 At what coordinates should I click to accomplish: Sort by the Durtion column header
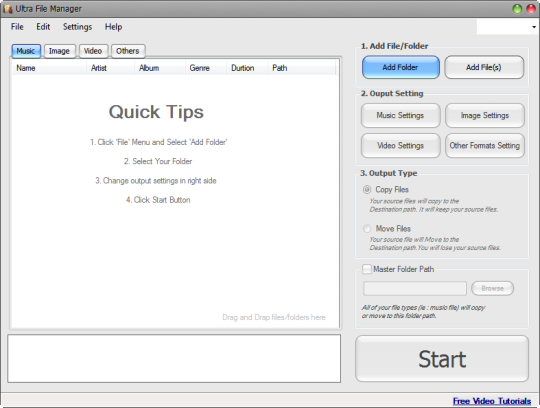pyautogui.click(x=247, y=68)
